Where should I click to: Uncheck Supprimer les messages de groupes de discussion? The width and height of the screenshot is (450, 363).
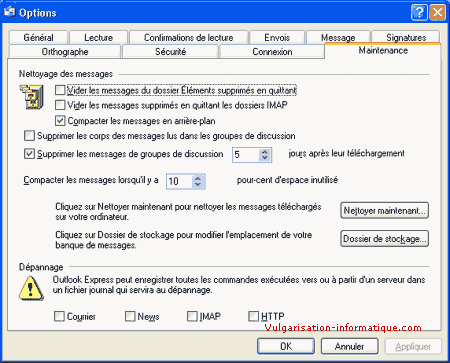click(29, 154)
